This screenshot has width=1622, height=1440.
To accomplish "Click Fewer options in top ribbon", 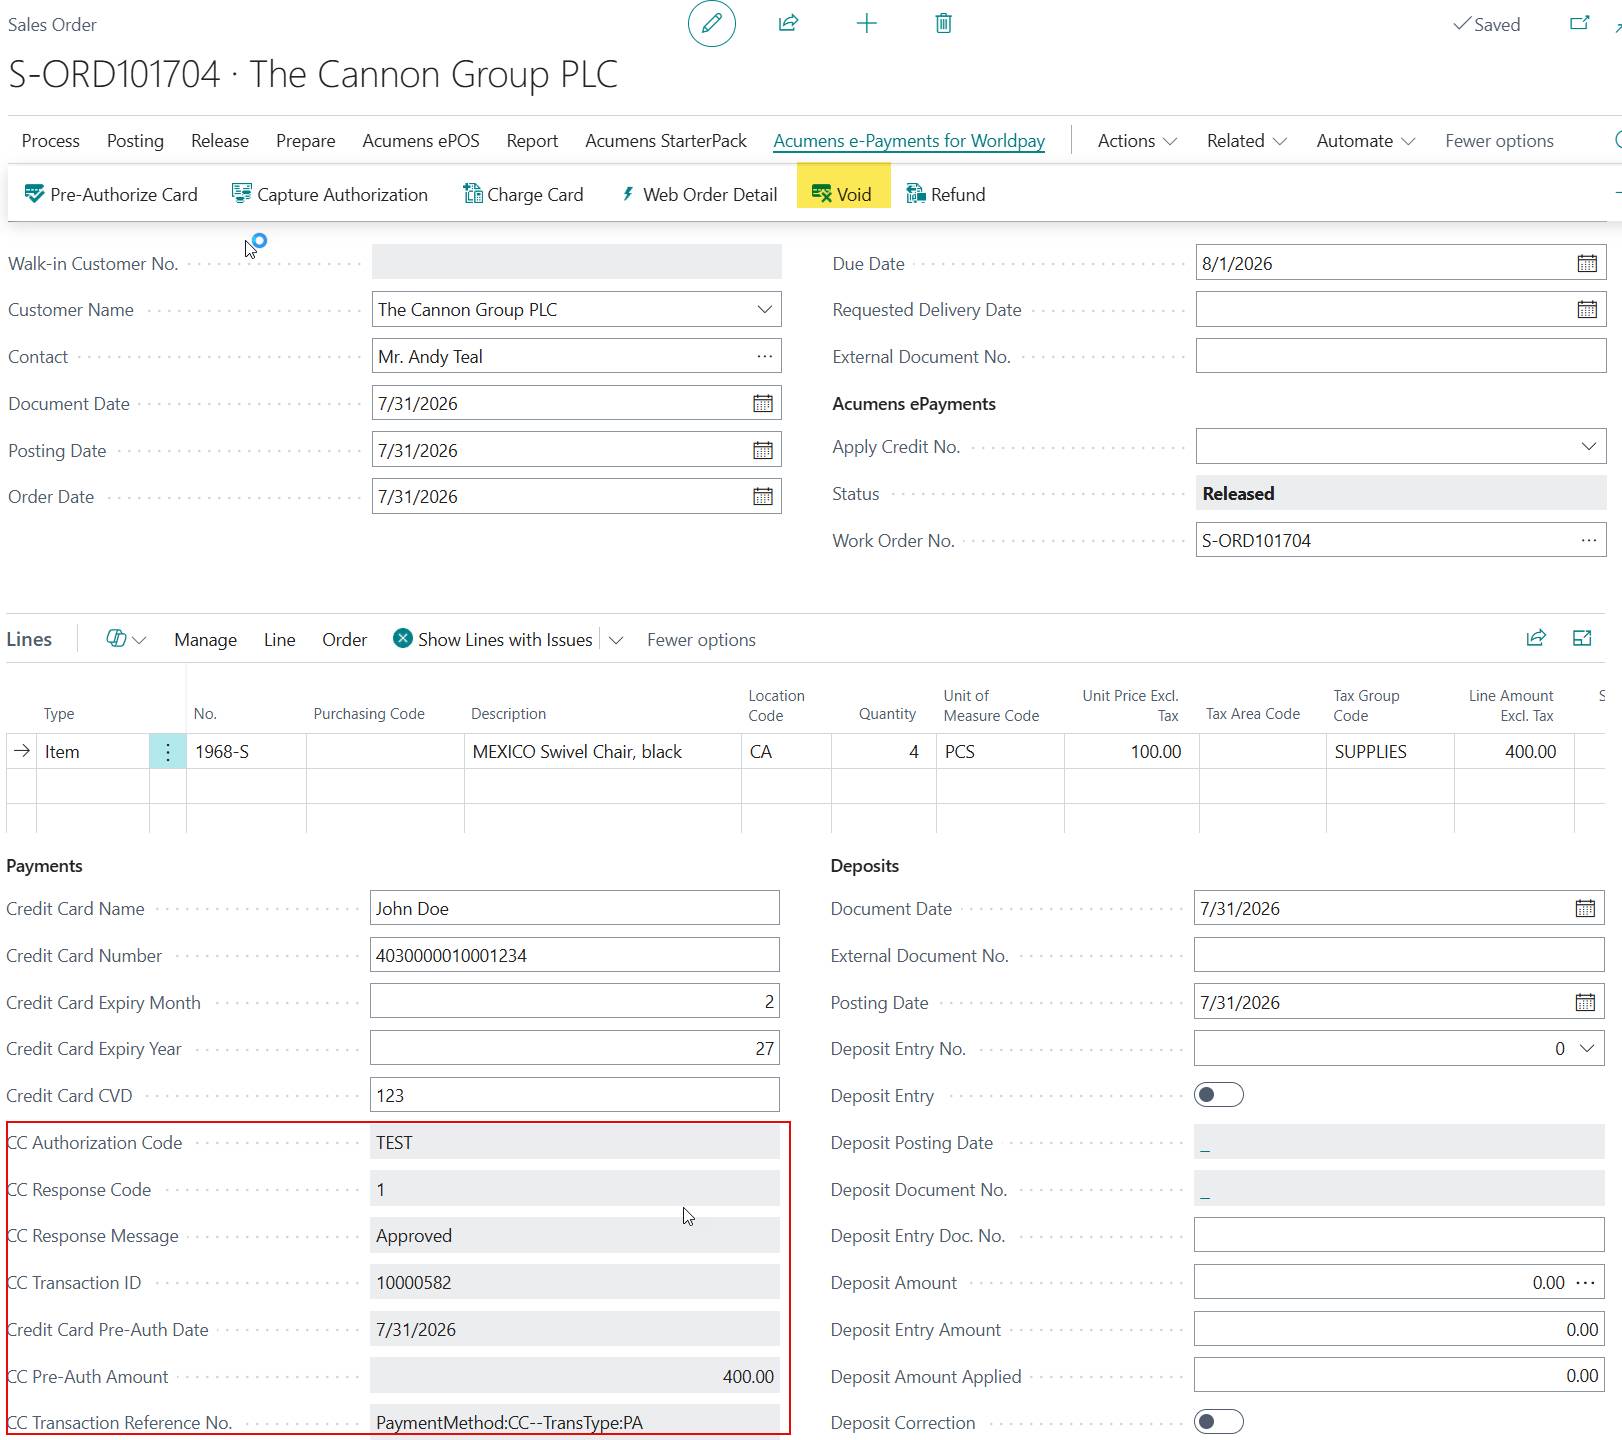I will [x=1499, y=141].
